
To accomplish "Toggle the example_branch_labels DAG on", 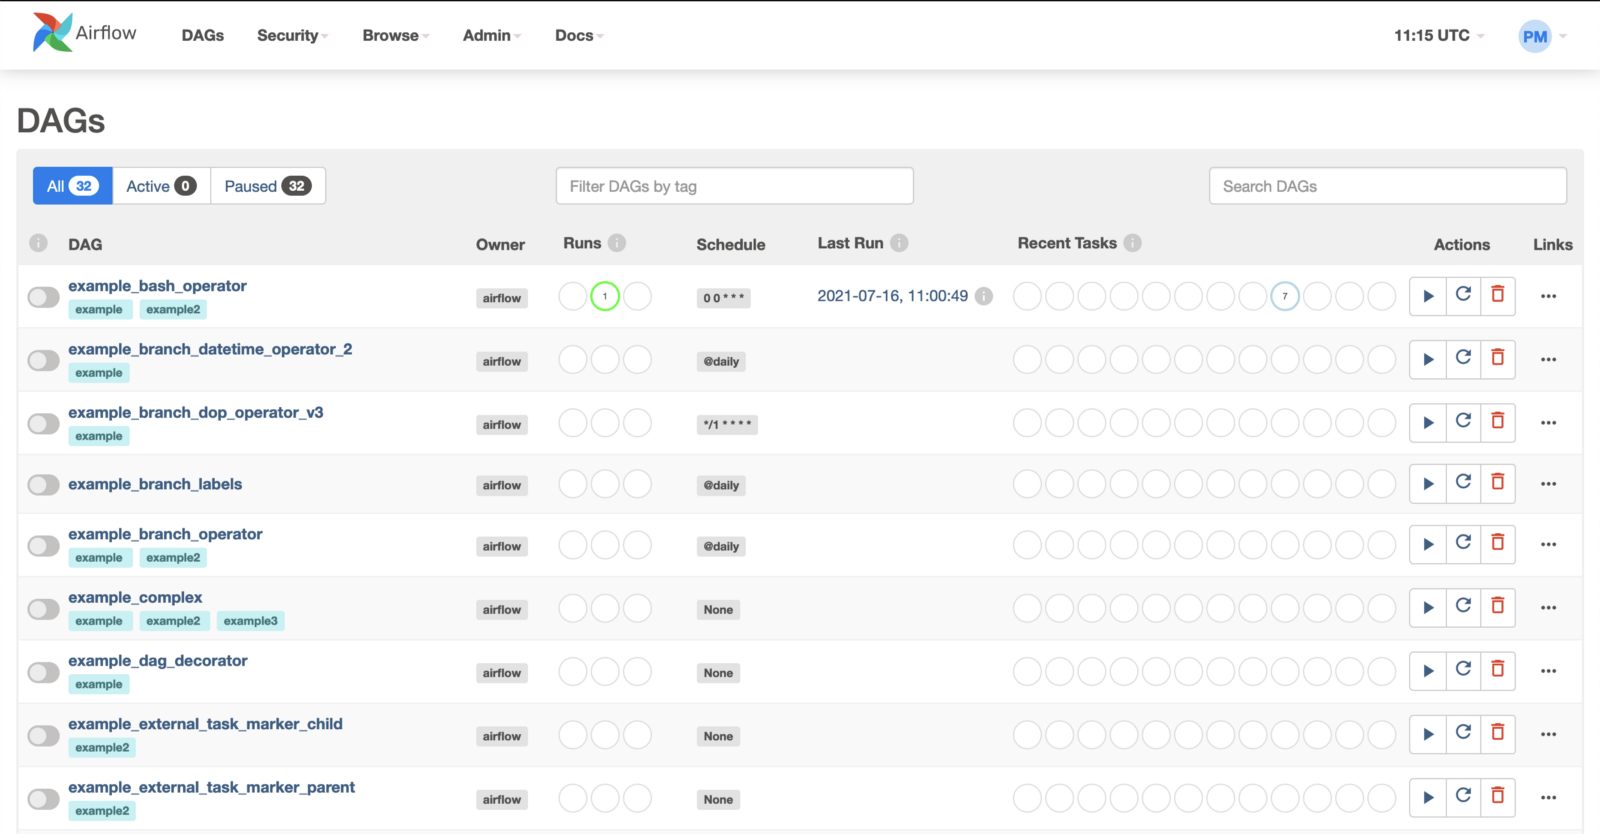I will (44, 485).
